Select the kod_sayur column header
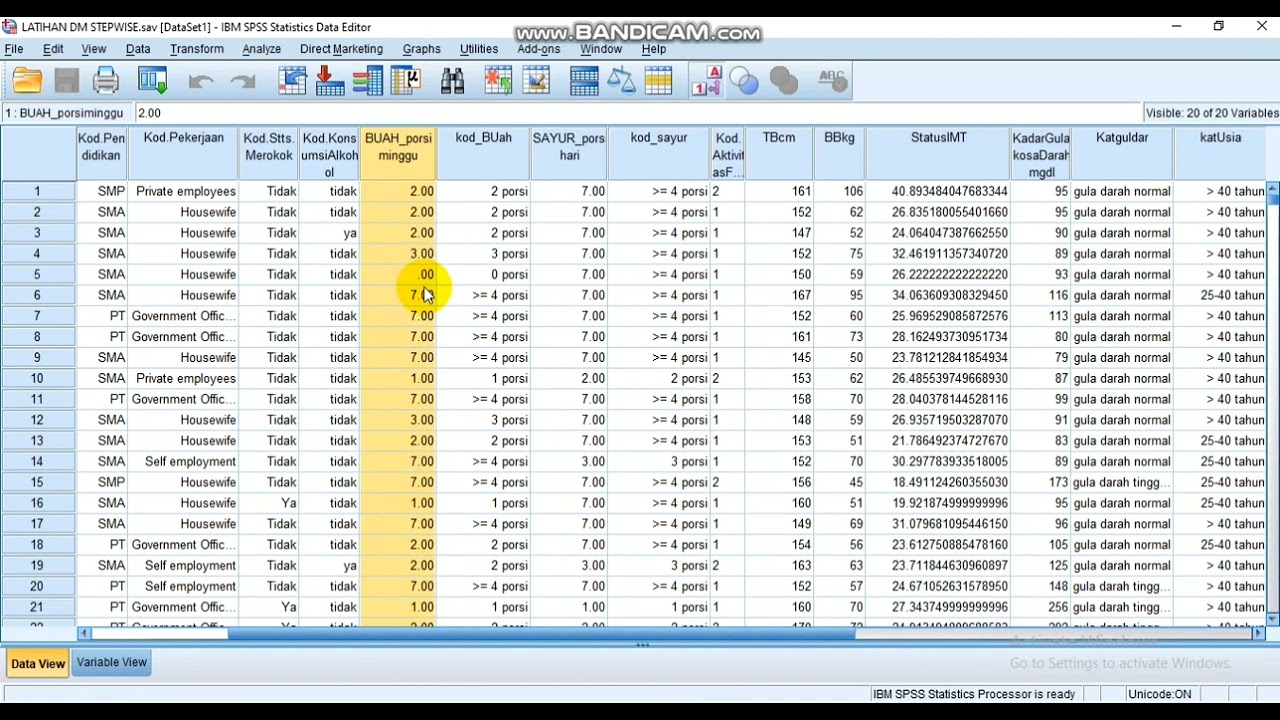 pos(659,153)
